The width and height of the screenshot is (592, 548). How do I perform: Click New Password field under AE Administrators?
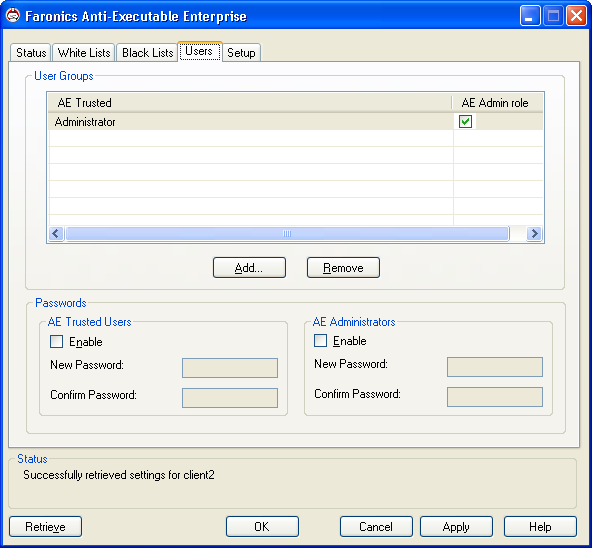coord(495,367)
